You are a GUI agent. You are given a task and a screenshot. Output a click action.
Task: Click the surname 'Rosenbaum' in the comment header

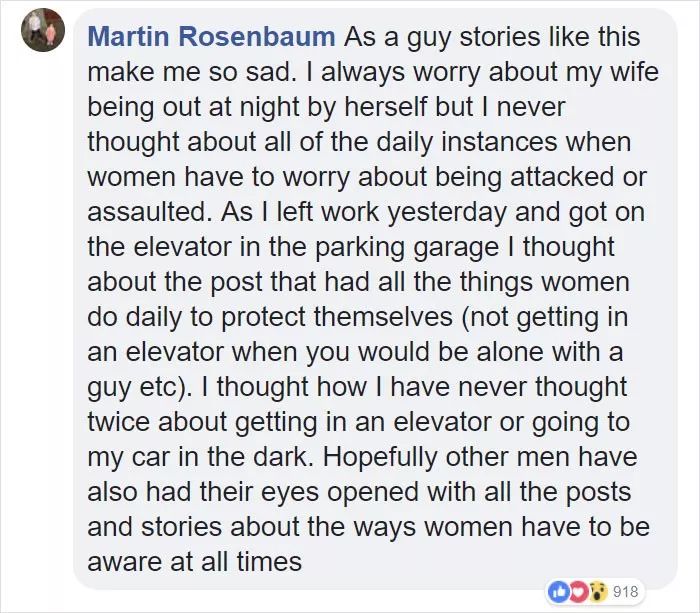pyautogui.click(x=257, y=37)
